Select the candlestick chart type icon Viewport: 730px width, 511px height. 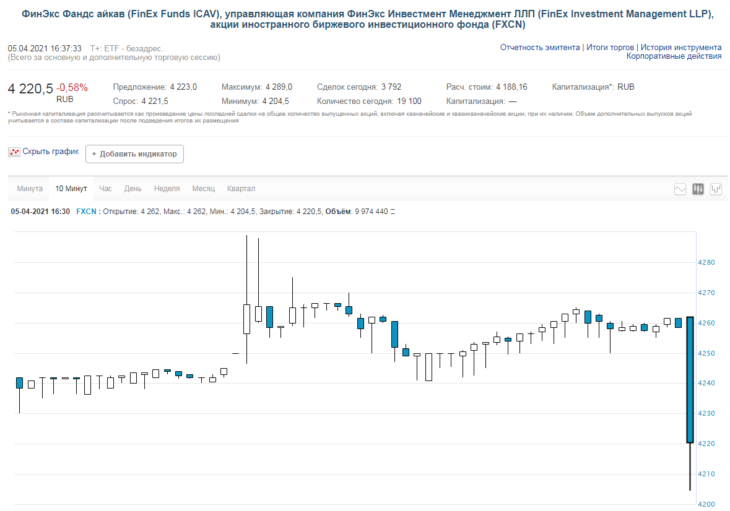tap(698, 189)
